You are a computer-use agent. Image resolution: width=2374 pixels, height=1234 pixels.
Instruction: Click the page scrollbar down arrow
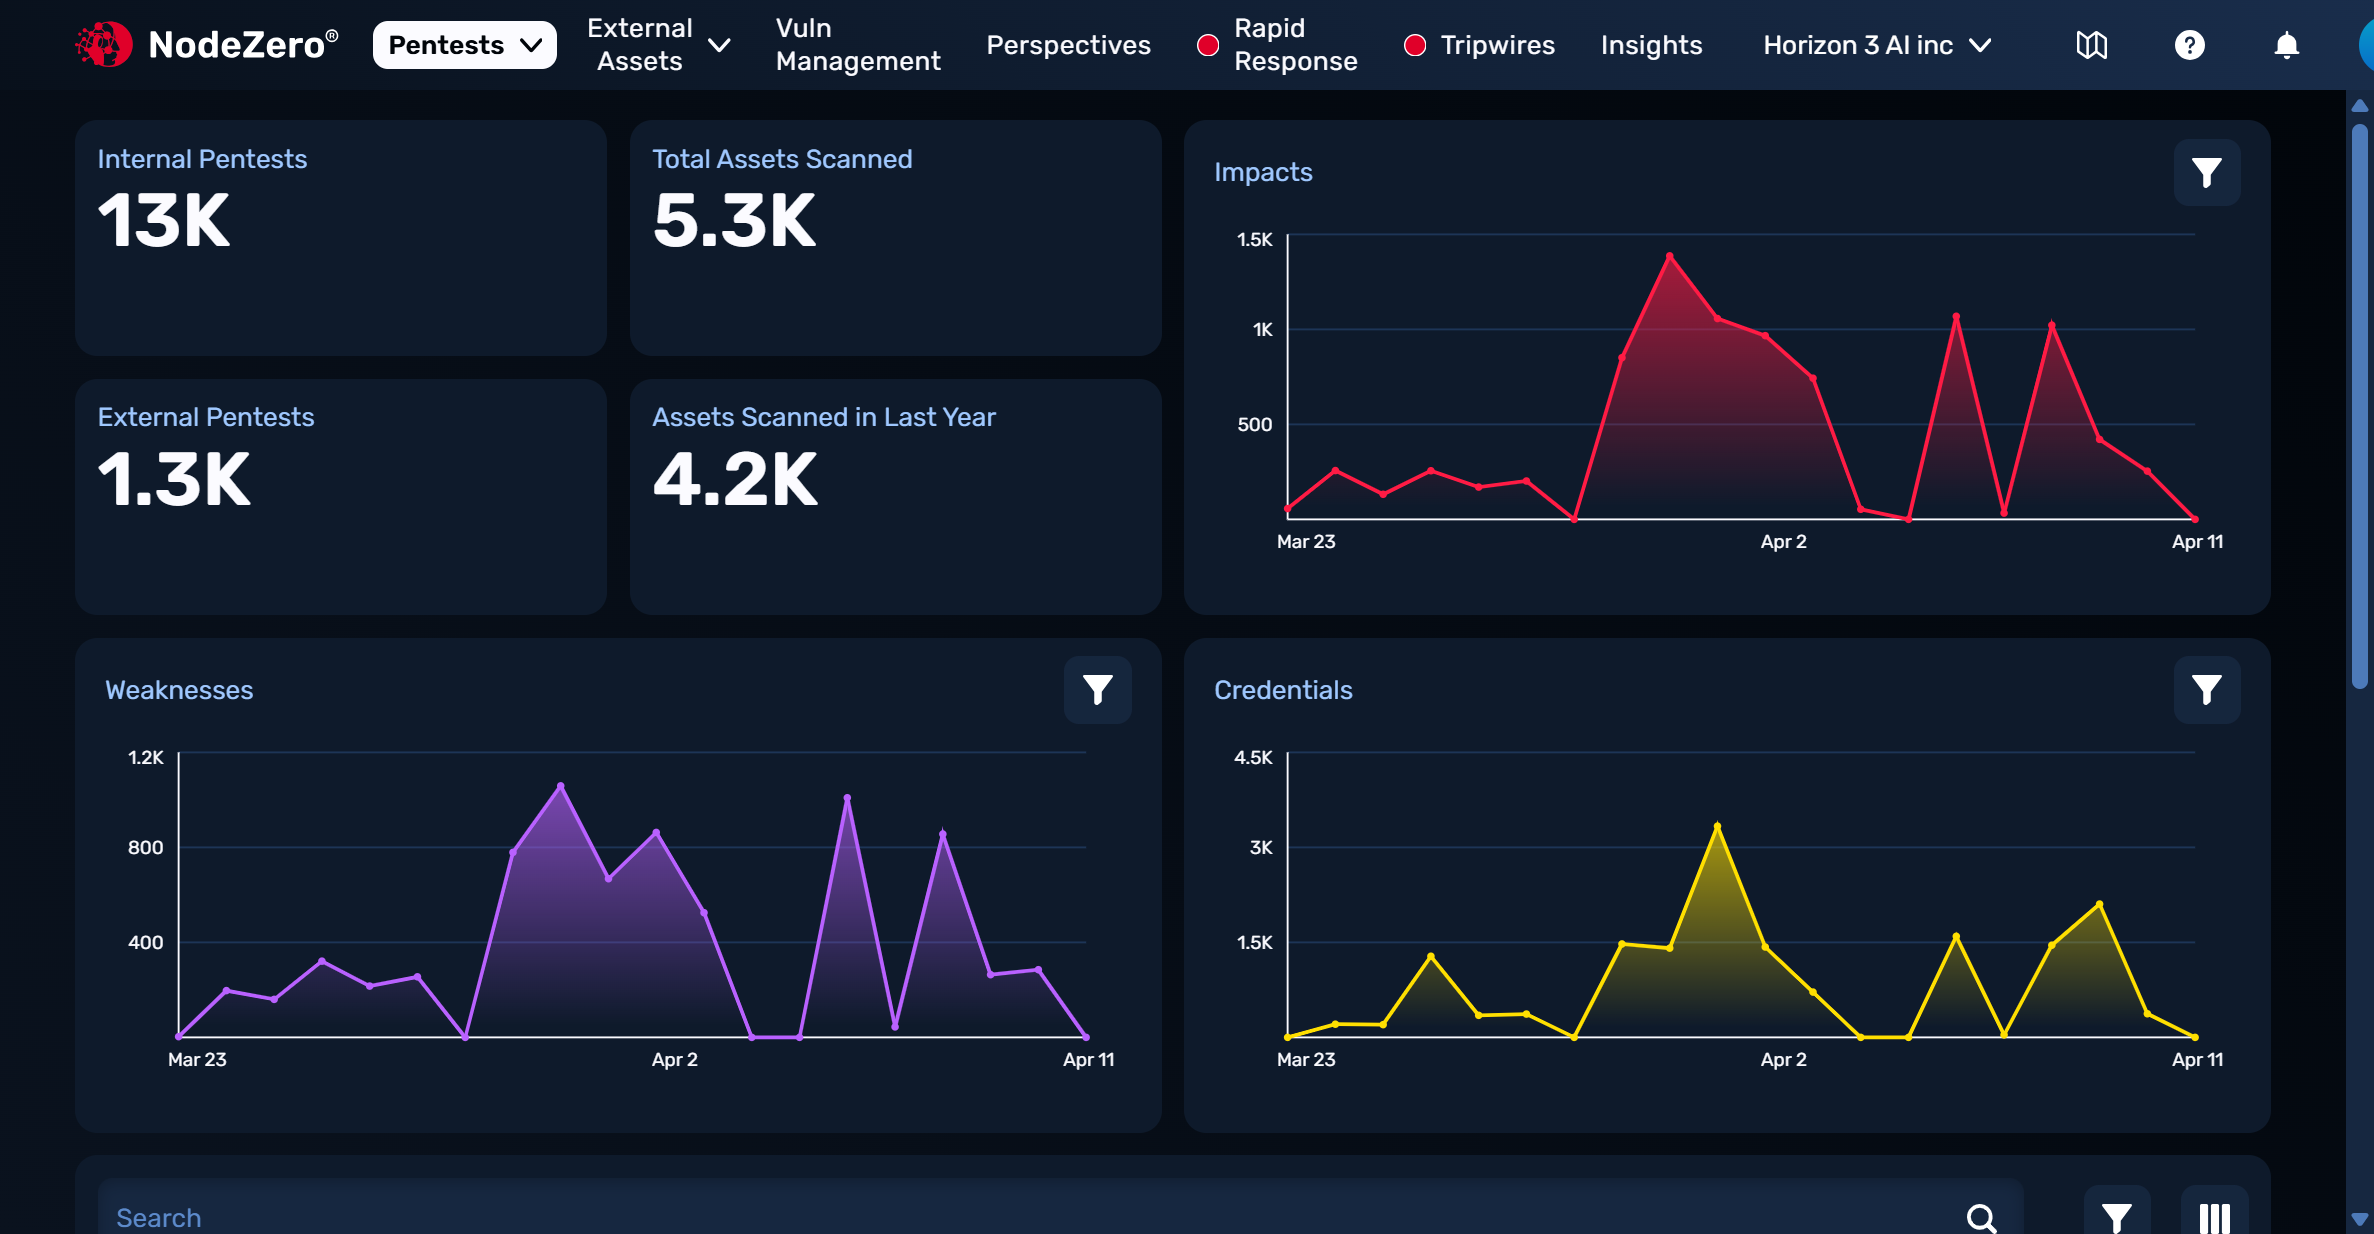point(2359,1219)
